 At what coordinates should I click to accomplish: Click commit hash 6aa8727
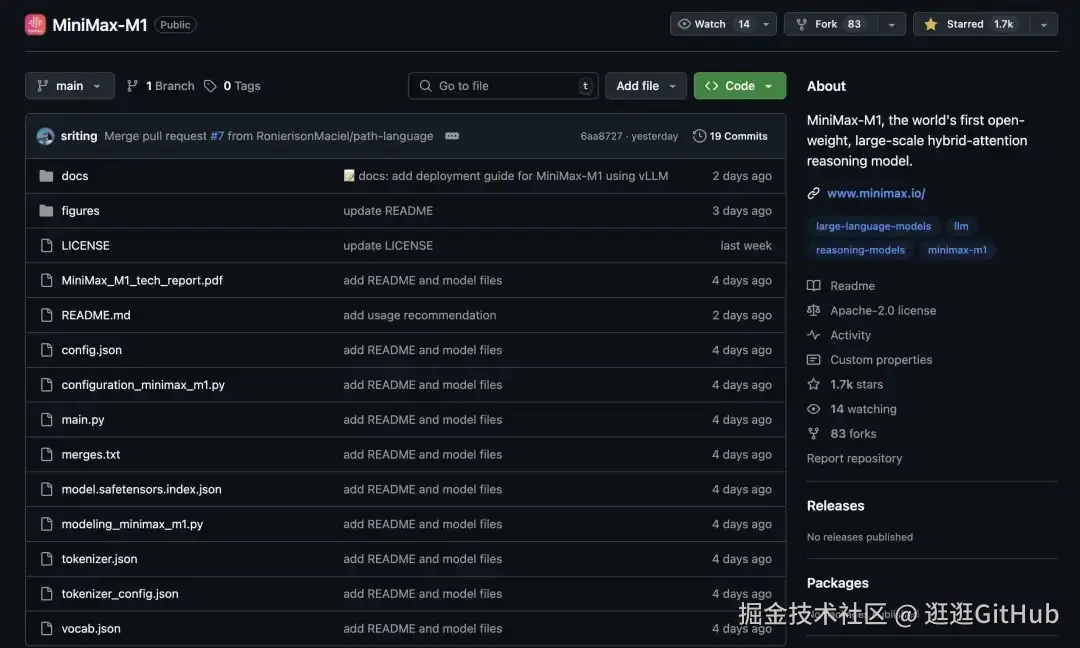coord(601,136)
